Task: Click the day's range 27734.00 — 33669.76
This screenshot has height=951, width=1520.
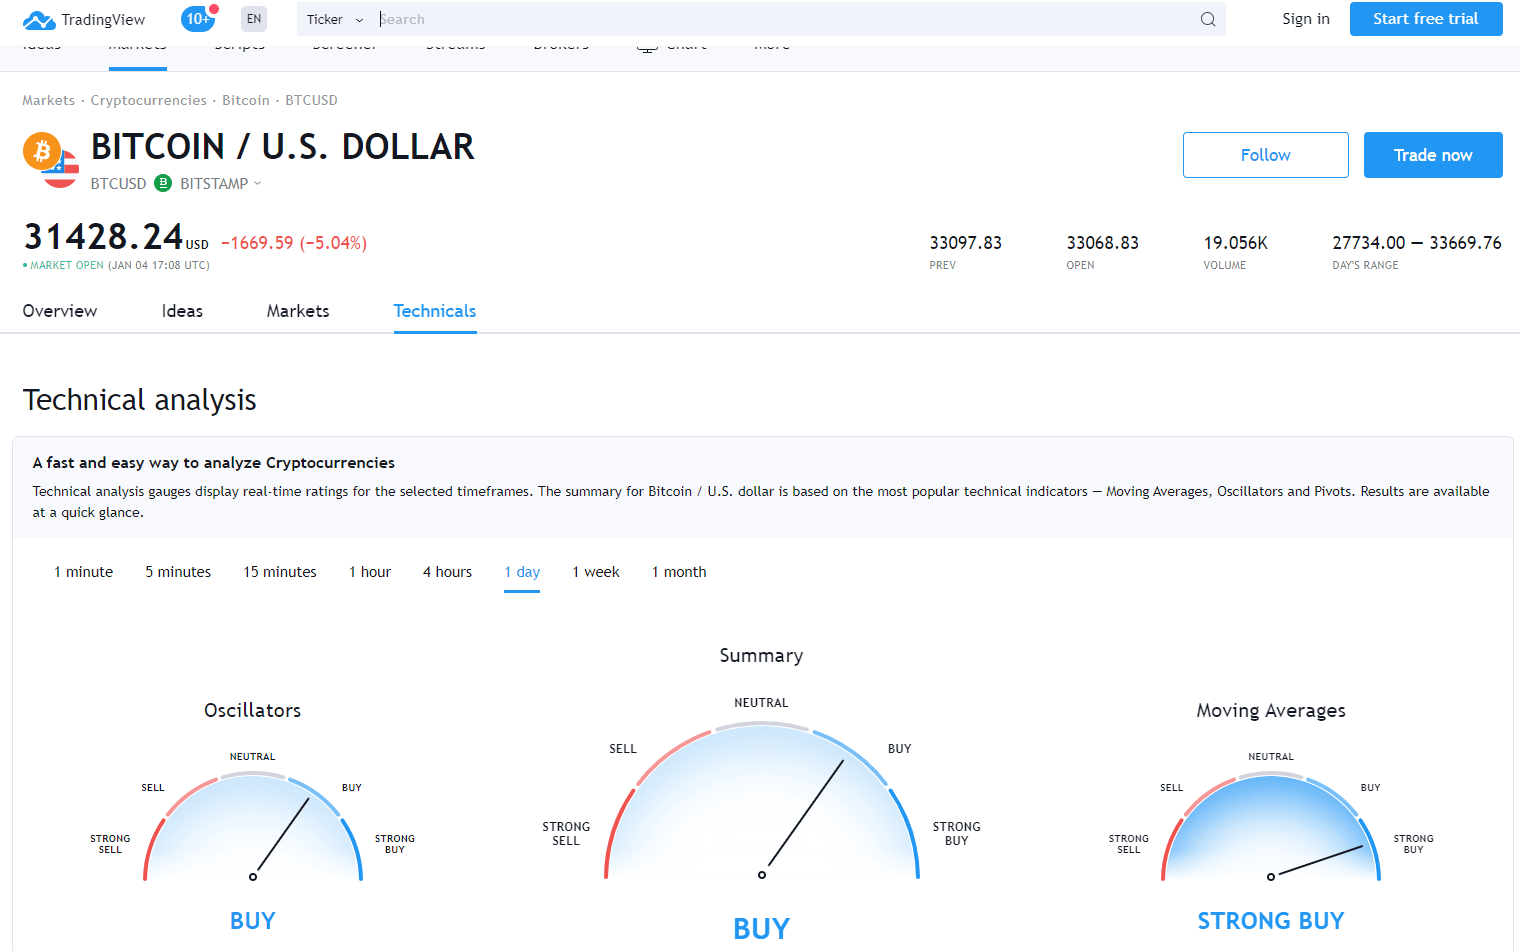Action: click(x=1417, y=243)
